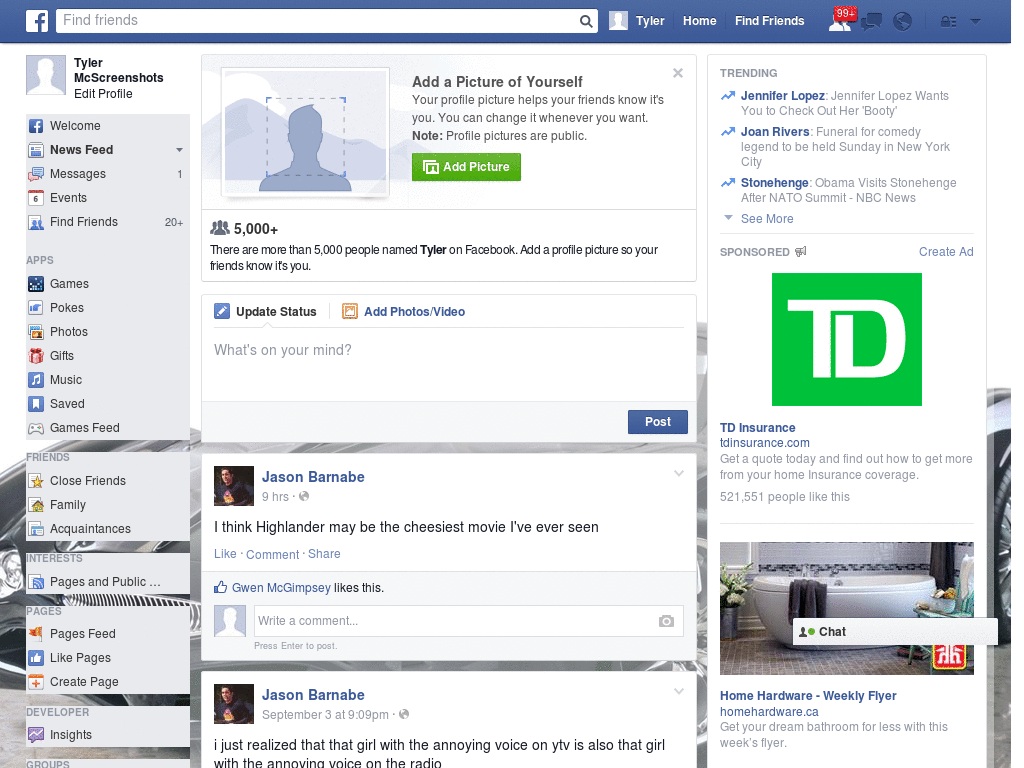Open Welcome in left sidebar
This screenshot has height=768, width=1024.
click(x=108, y=126)
